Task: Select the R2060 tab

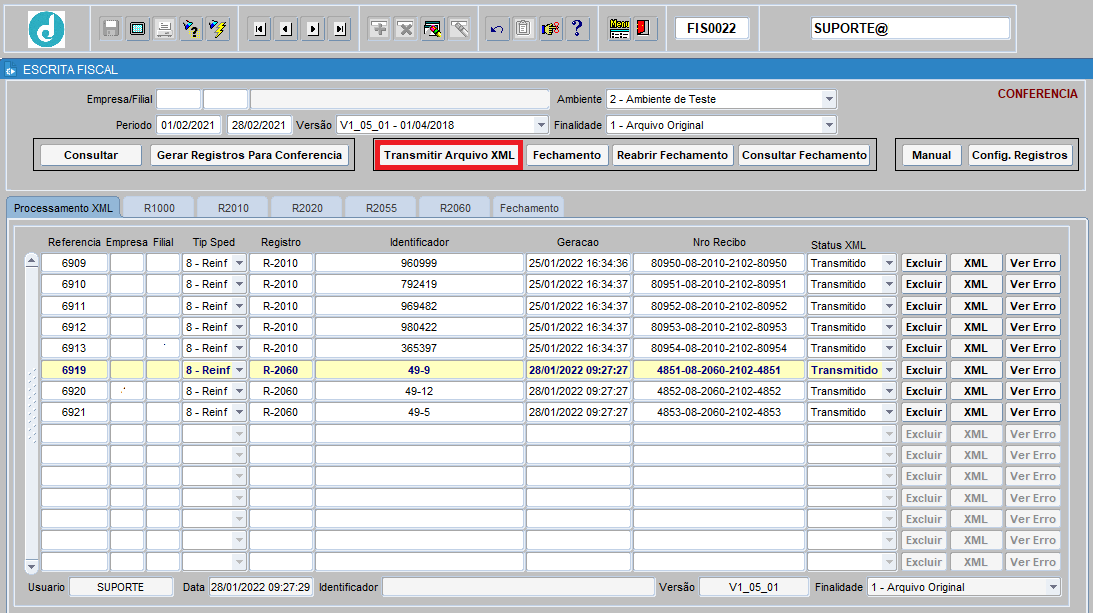Action: tap(455, 208)
